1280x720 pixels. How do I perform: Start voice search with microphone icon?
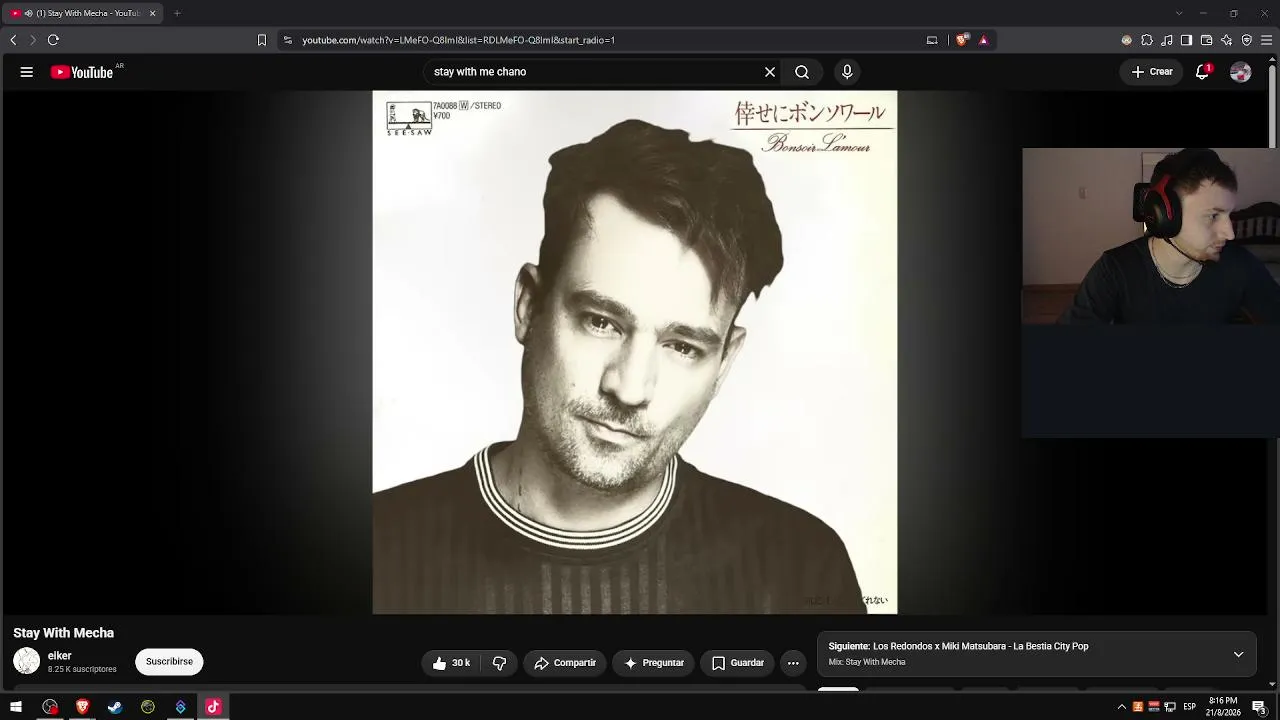point(847,72)
